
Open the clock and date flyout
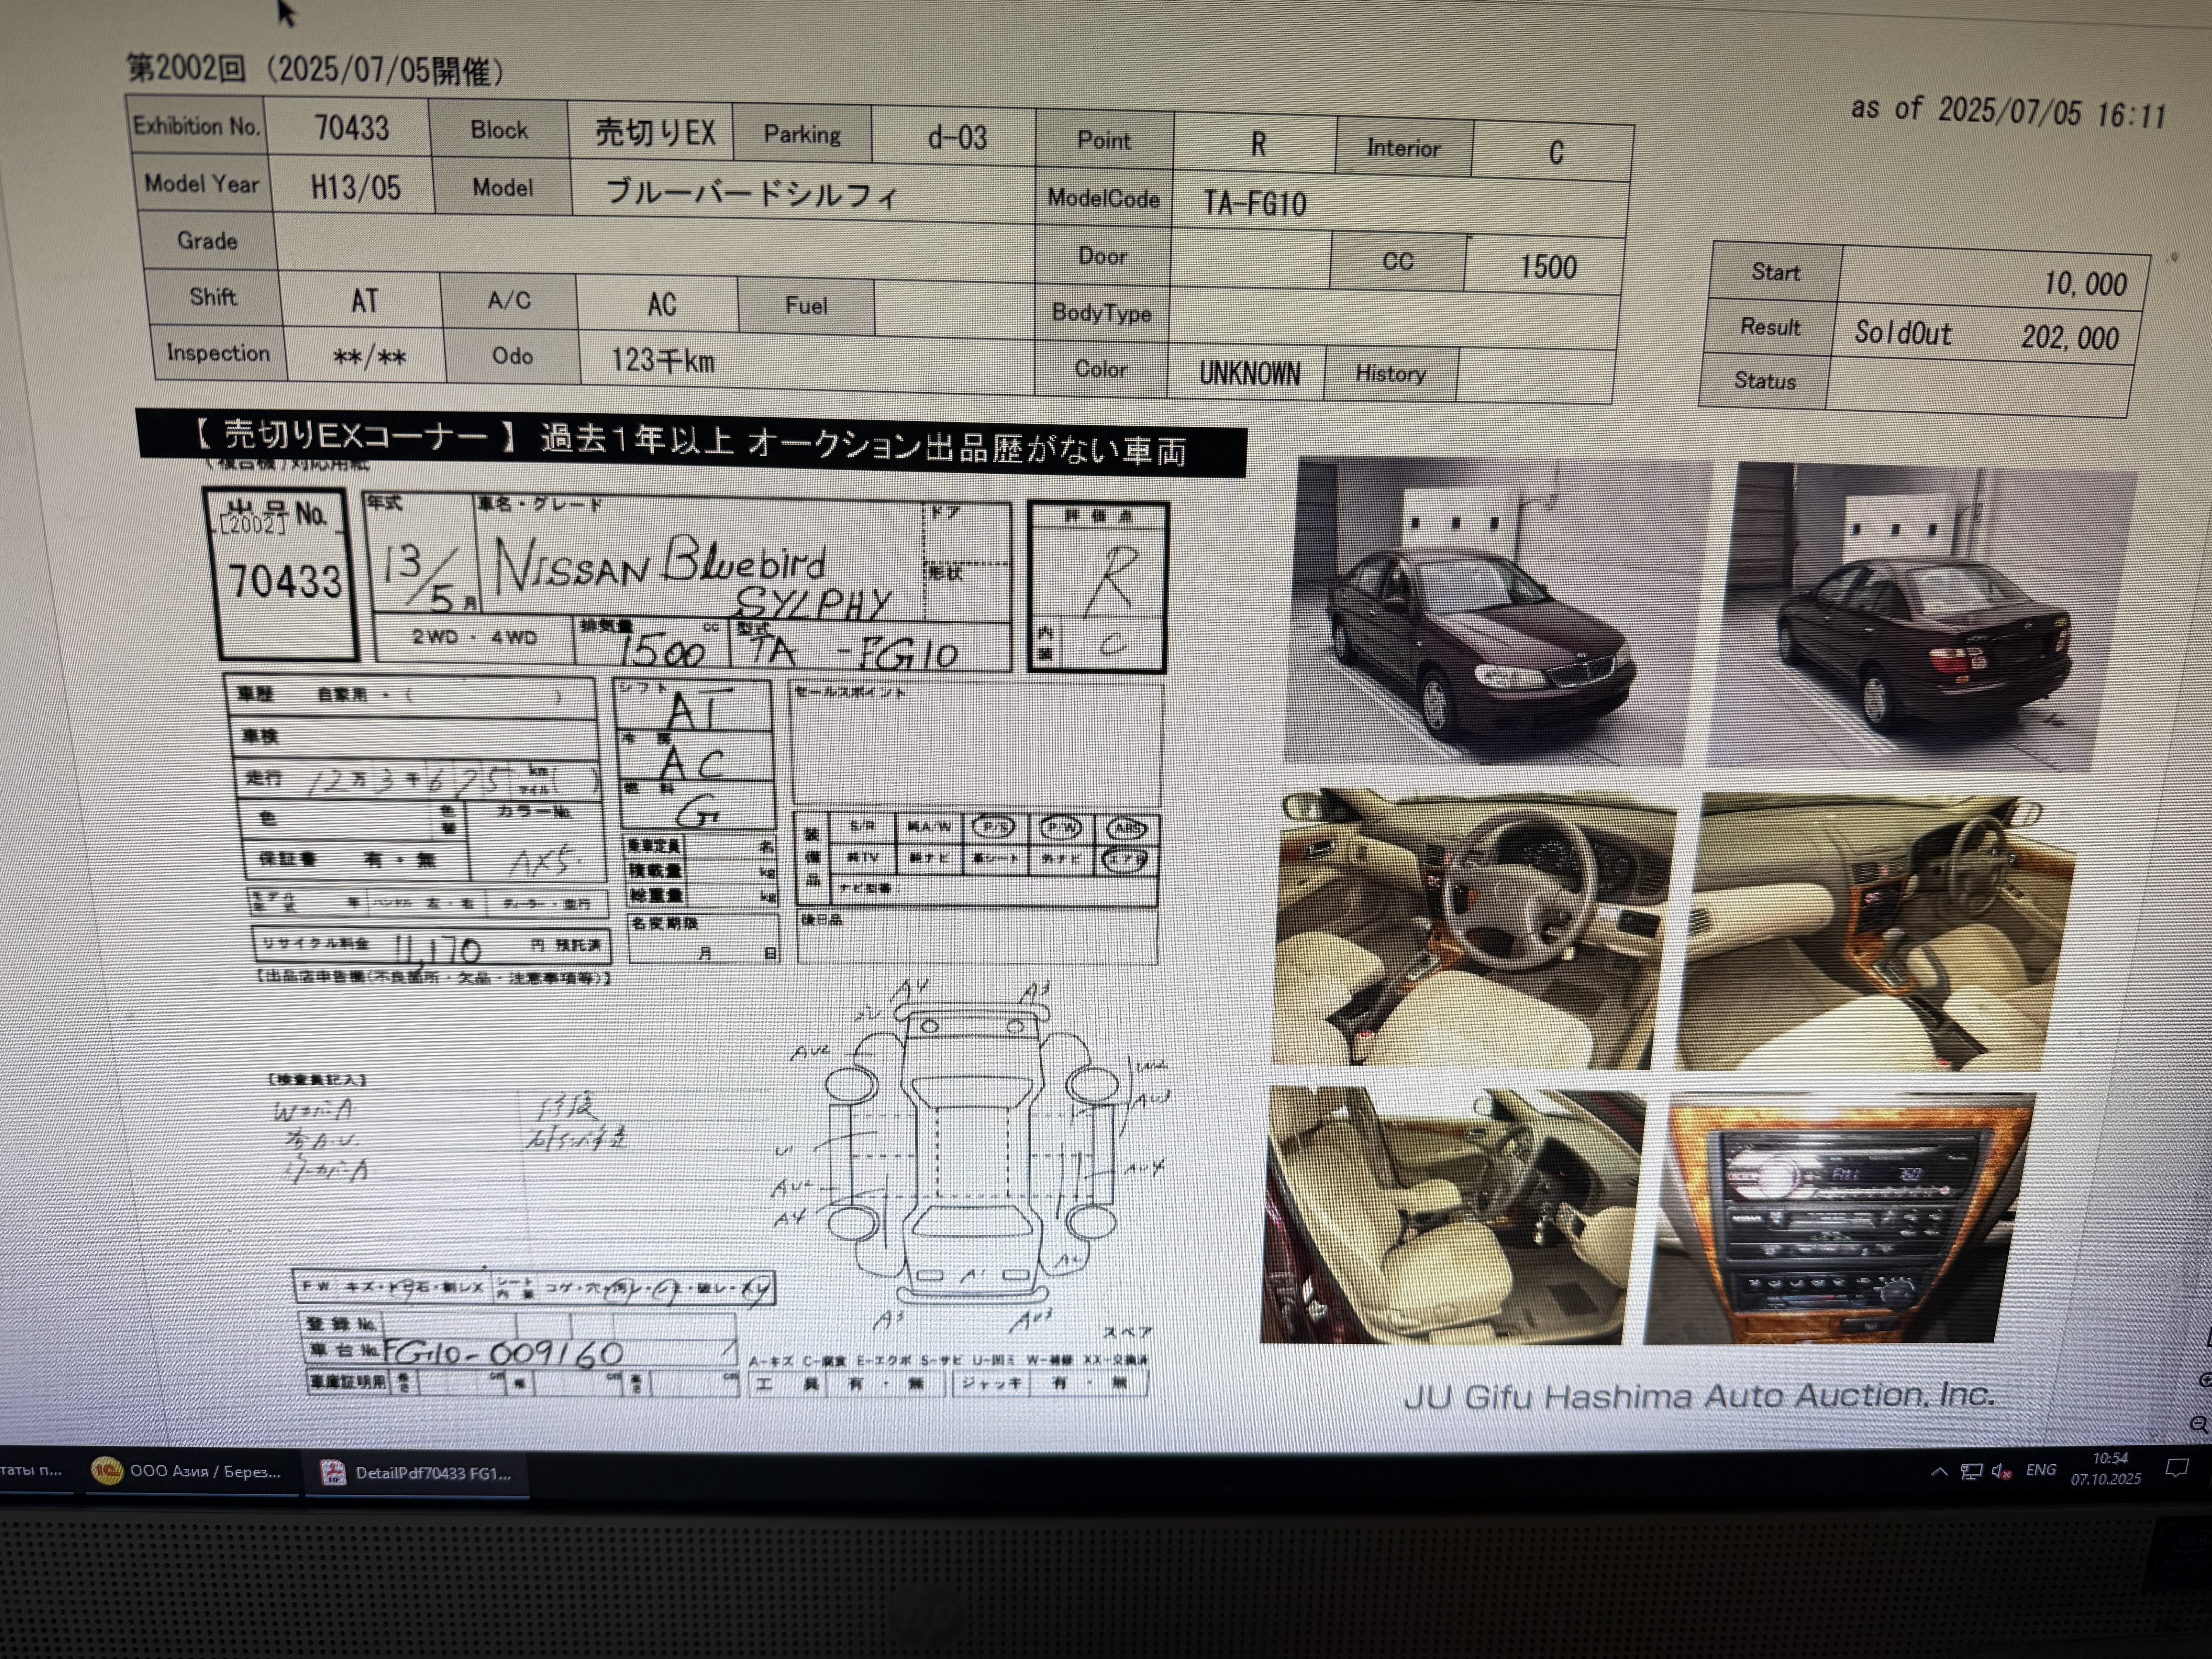(x=2107, y=1468)
